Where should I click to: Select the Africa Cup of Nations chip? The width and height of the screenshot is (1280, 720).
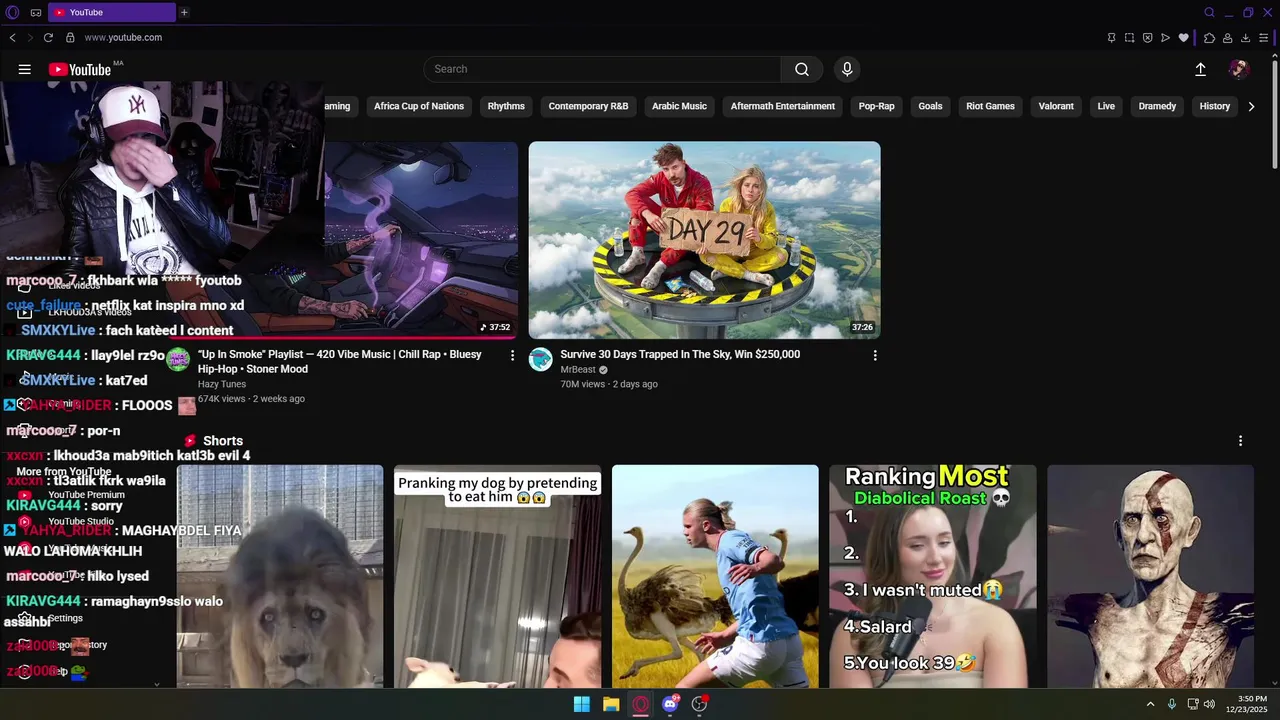pyautogui.click(x=419, y=106)
